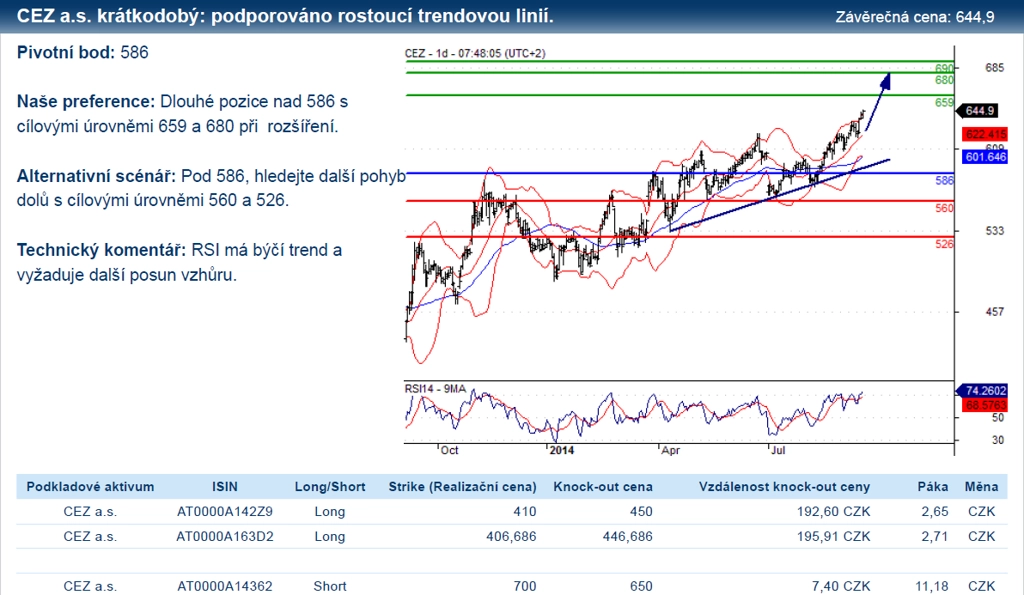Screen dimensions: 1024x595
Task: Click the '2014' time axis label
Action: click(x=562, y=450)
